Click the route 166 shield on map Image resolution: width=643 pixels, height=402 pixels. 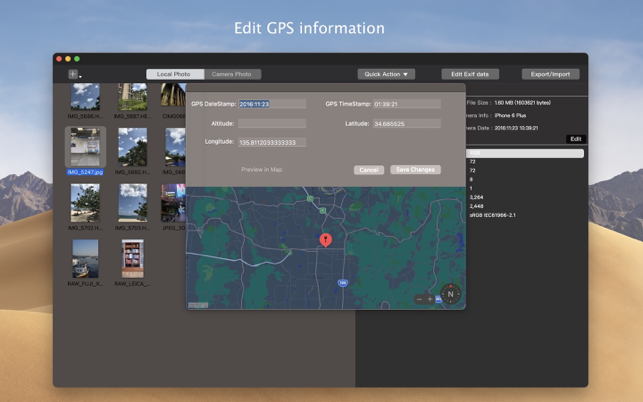[x=343, y=283]
